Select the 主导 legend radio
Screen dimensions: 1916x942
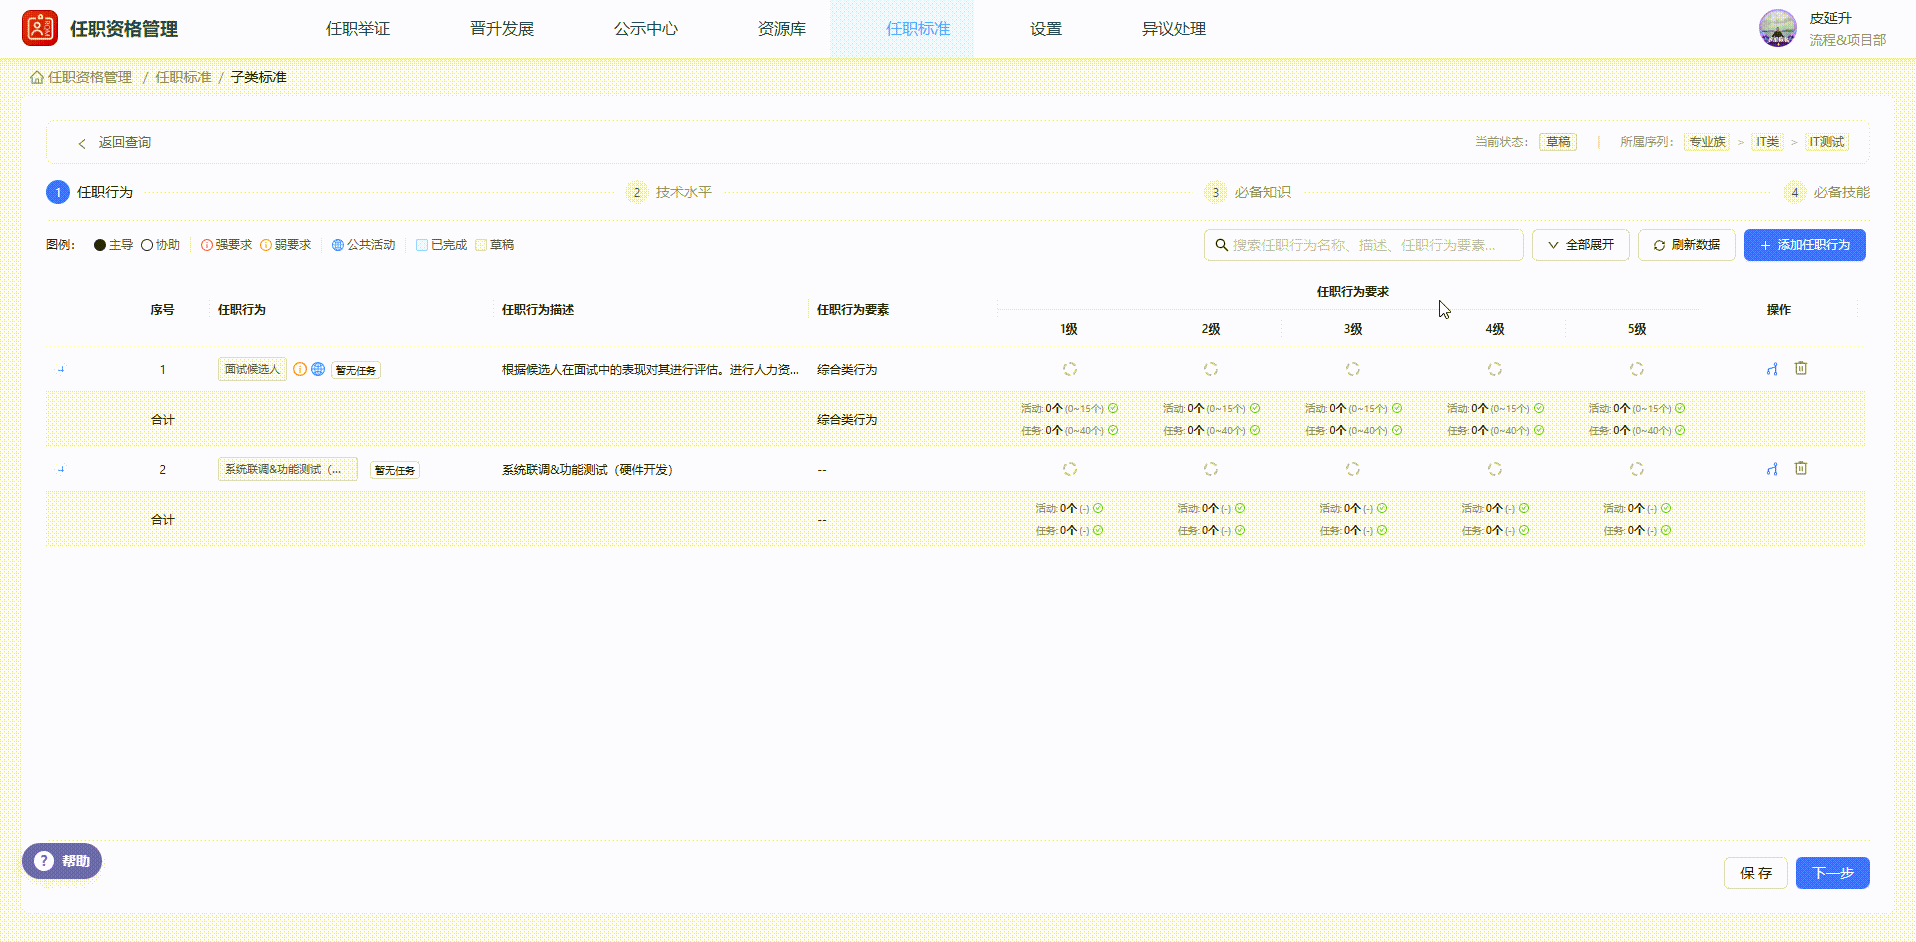tap(98, 244)
